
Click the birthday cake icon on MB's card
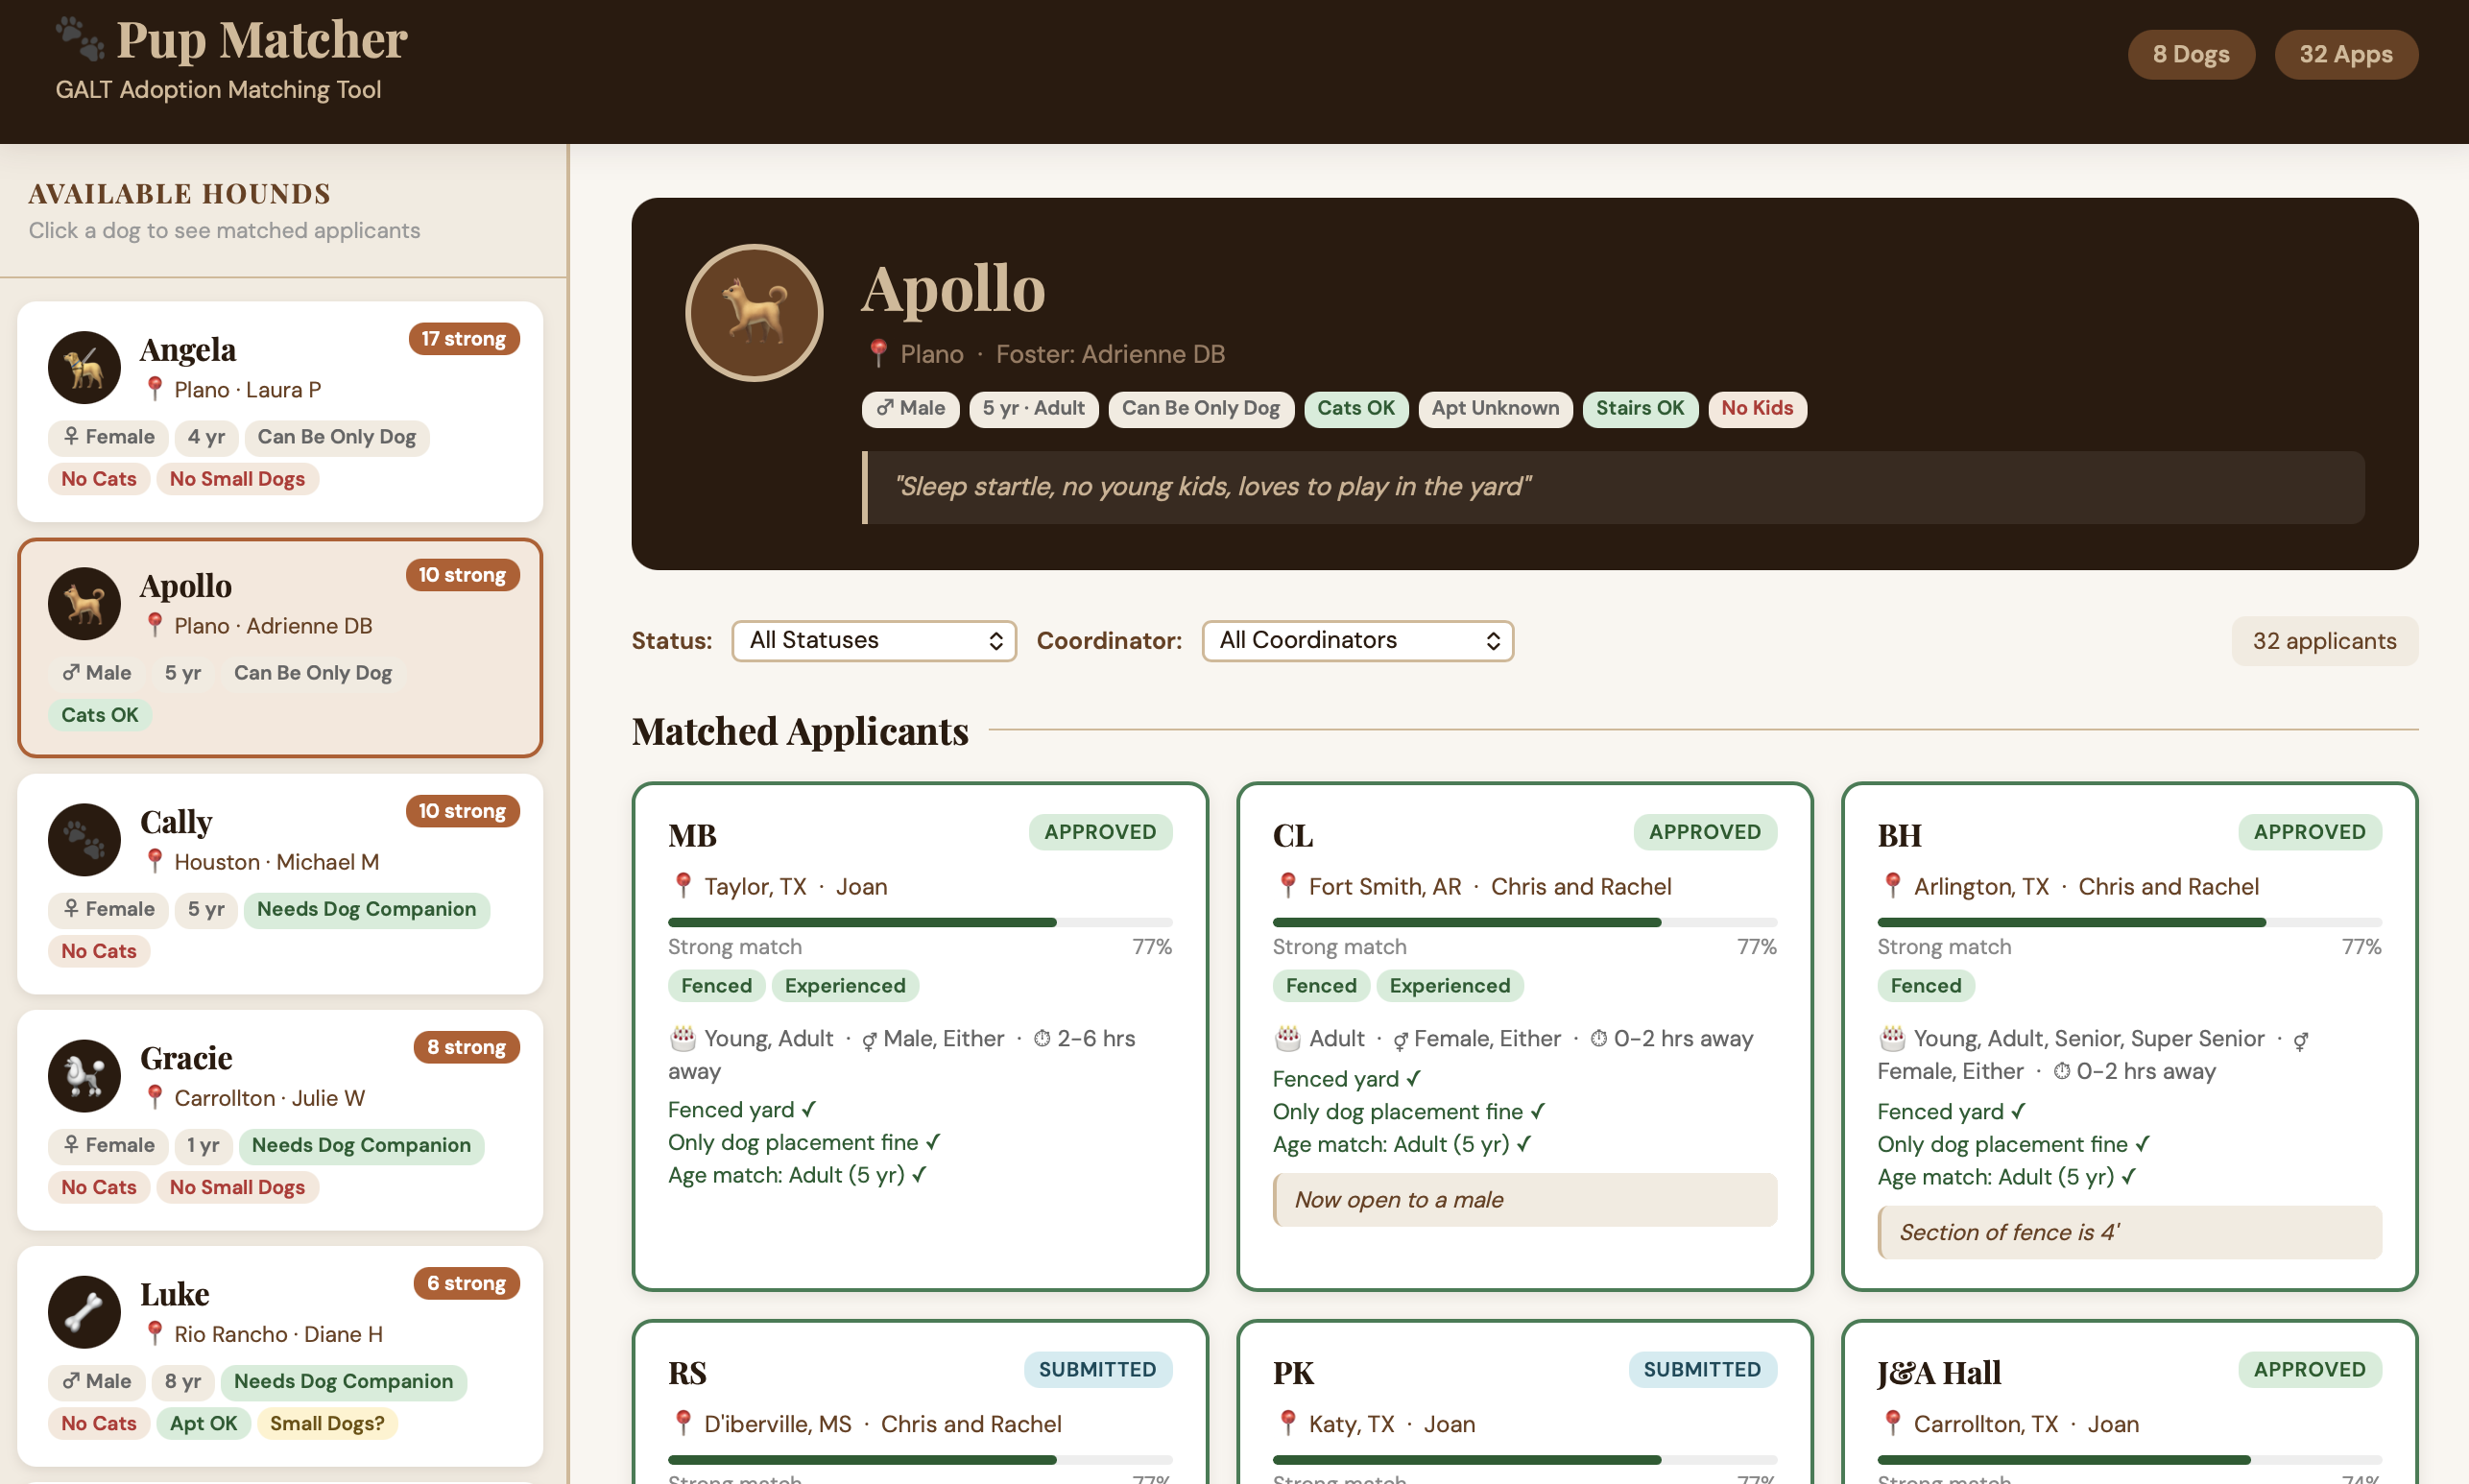coord(681,1038)
